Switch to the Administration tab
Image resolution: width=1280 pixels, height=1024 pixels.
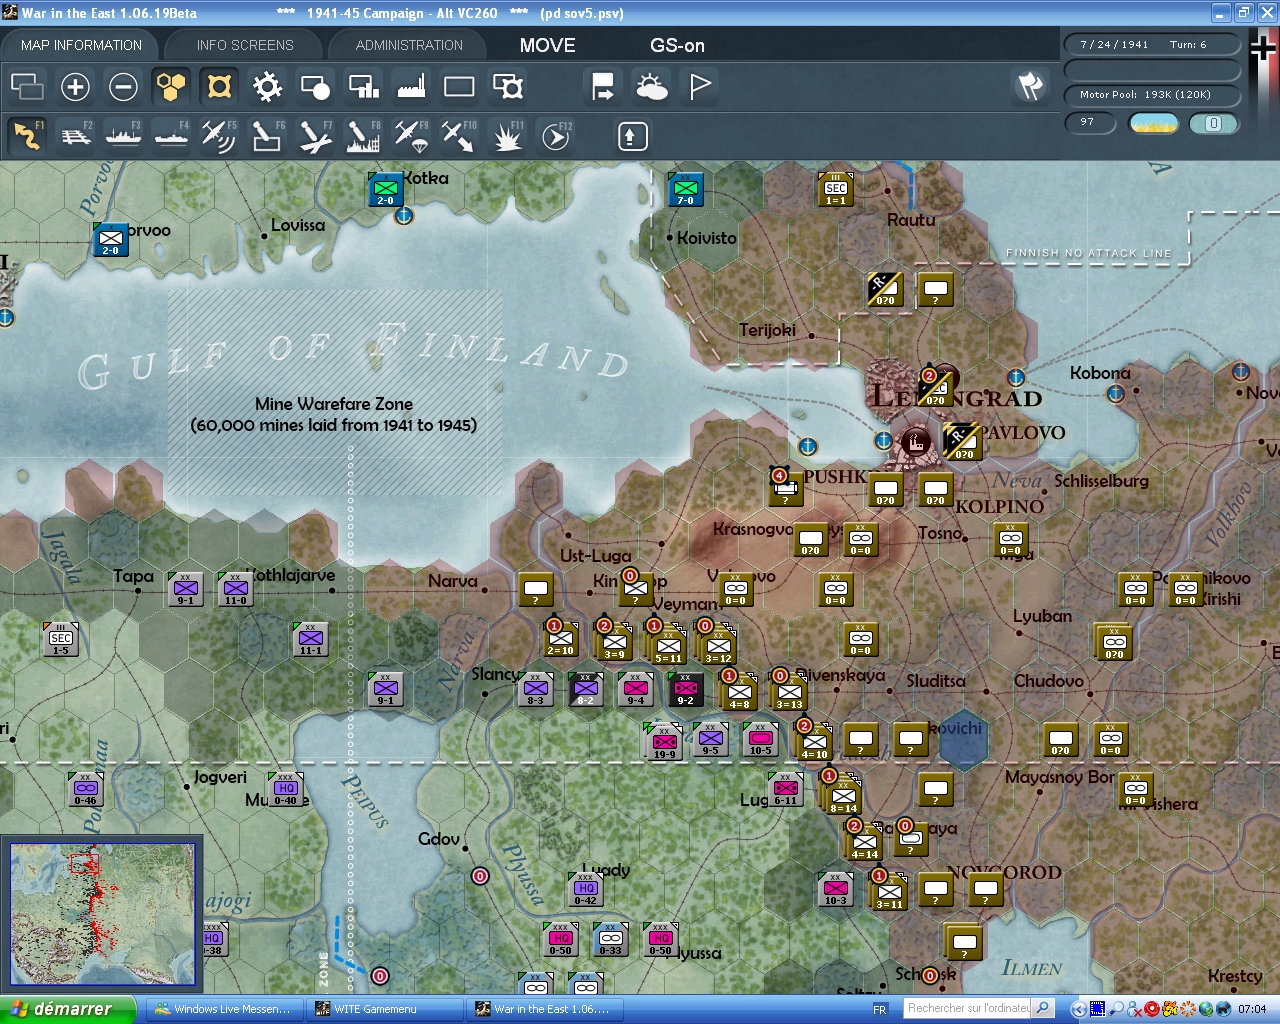409,45
